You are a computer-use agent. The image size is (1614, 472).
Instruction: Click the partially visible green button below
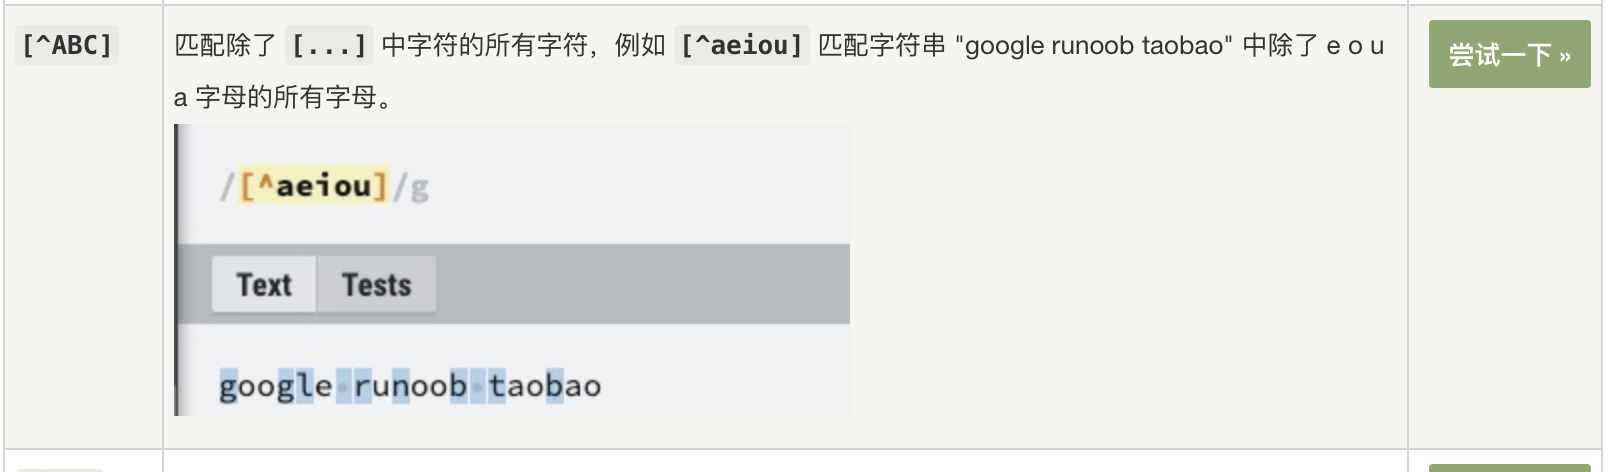(x=1508, y=467)
